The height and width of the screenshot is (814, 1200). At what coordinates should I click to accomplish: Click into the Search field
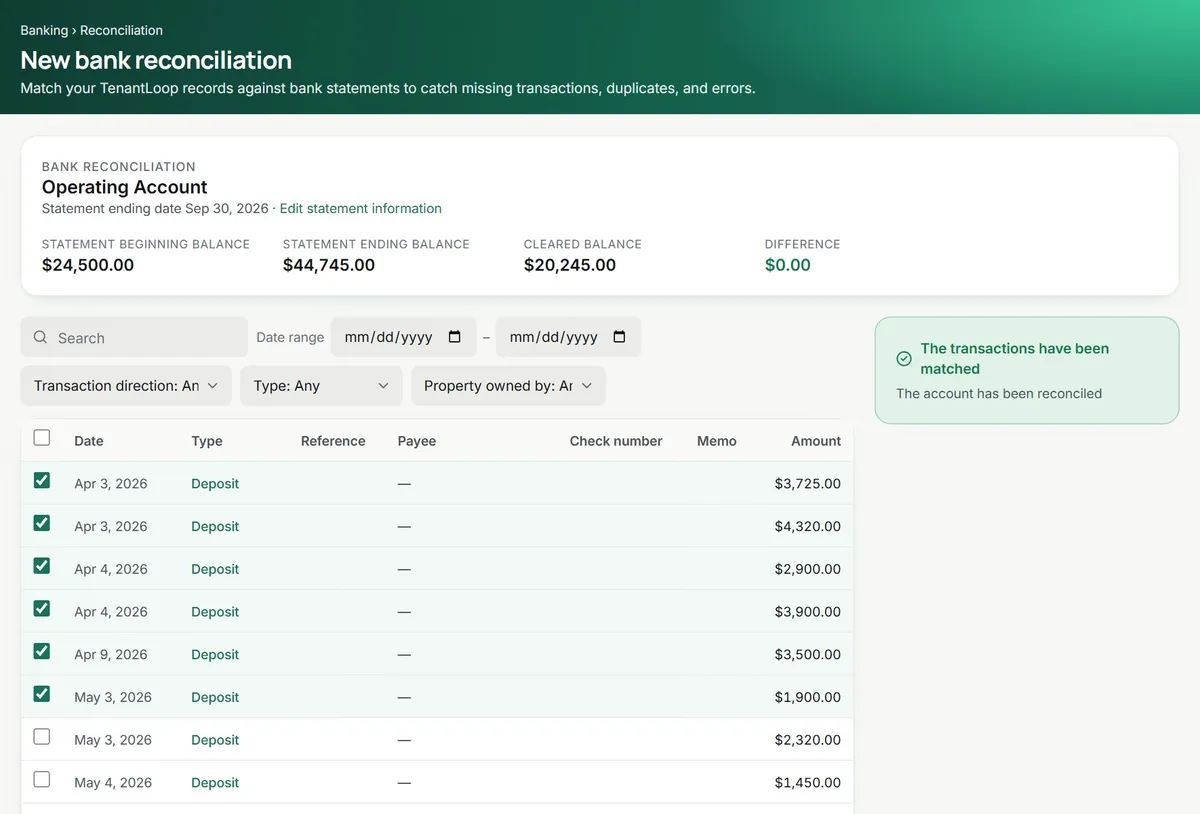(134, 338)
